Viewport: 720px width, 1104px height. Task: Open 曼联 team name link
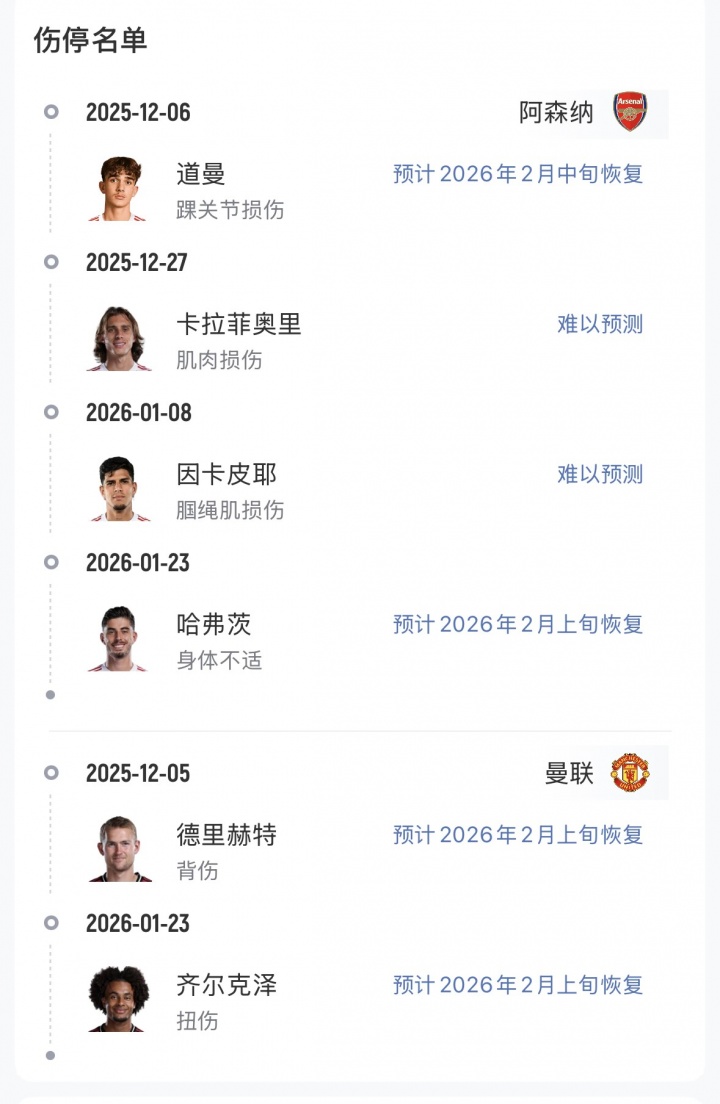[x=569, y=773]
